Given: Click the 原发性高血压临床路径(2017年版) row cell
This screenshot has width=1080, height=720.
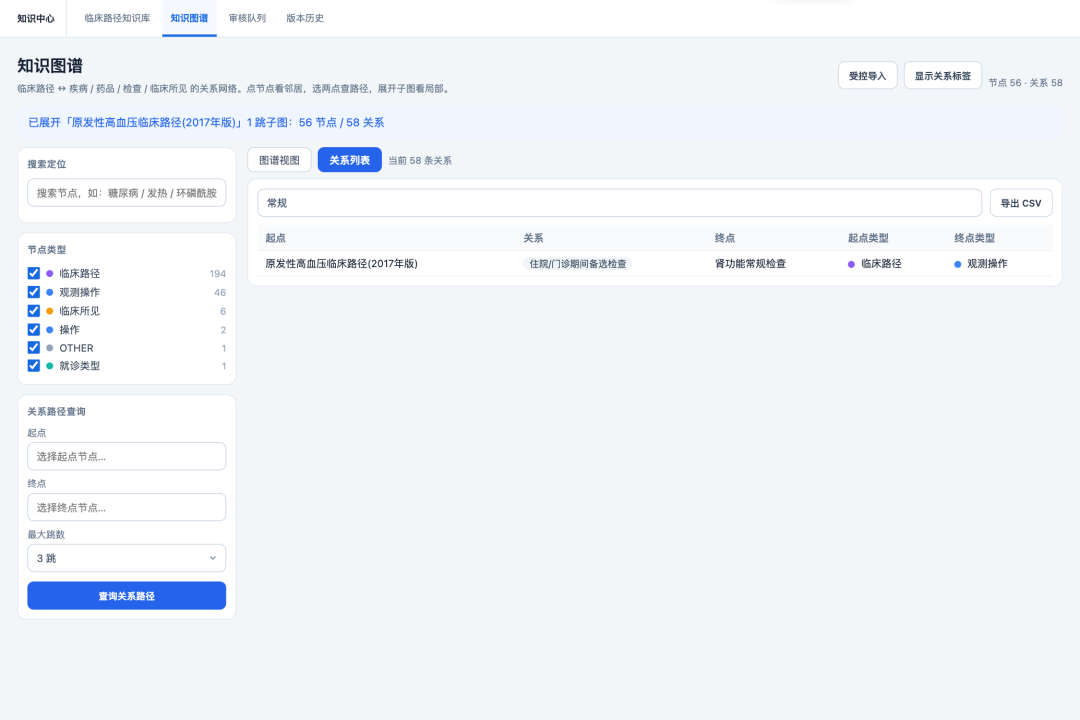Looking at the screenshot, I should (x=342, y=263).
